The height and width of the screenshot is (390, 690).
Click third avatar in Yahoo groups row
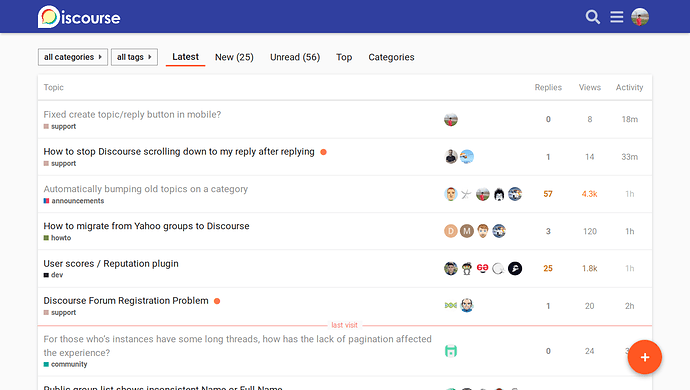click(x=483, y=231)
